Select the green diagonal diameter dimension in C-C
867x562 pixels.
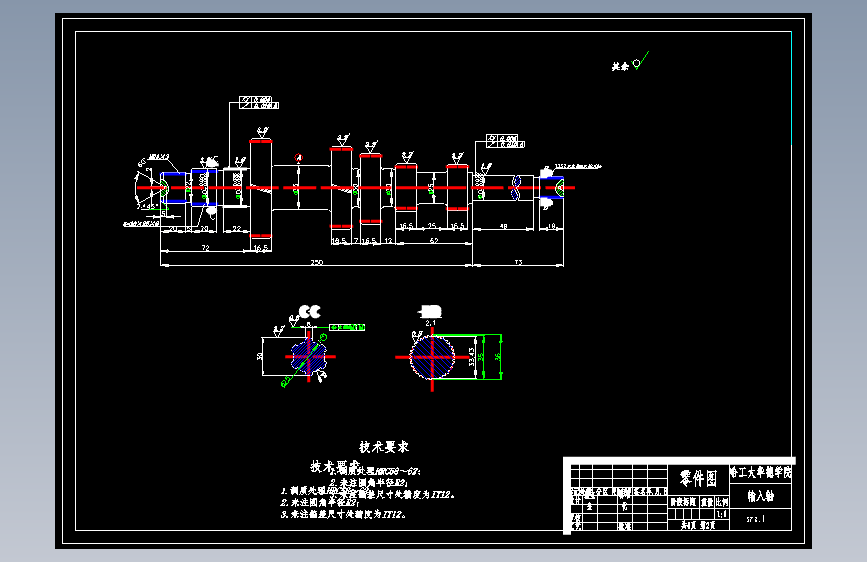[x=304, y=360]
